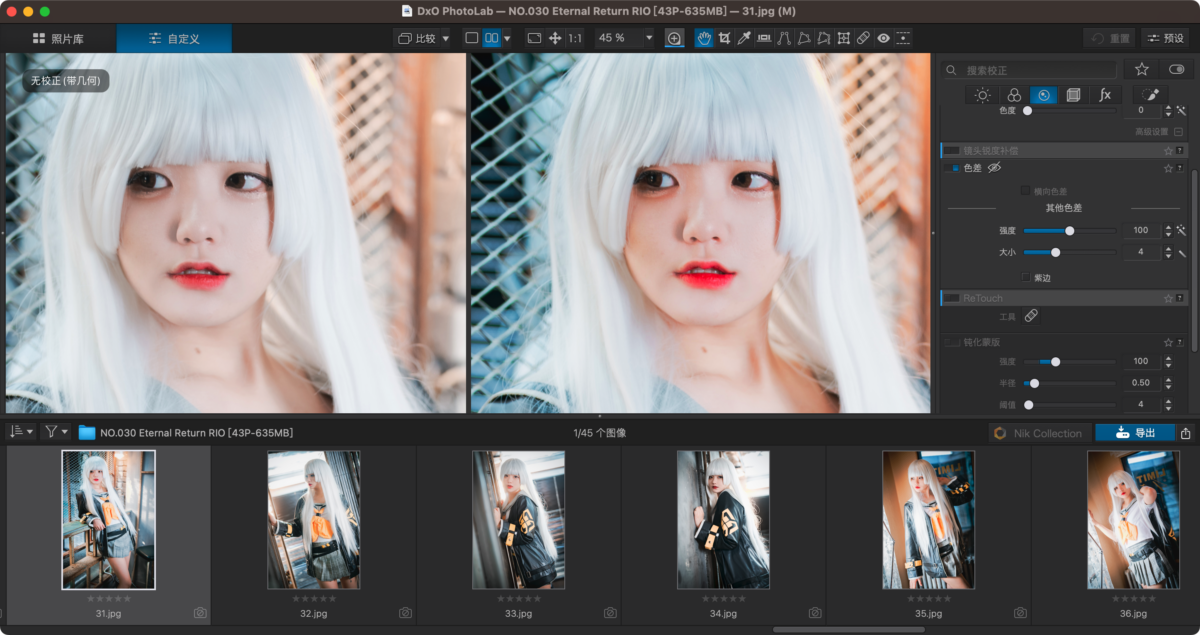Click the magic wand beside 强度 slider
1200x635 pixels.
coord(1181,230)
